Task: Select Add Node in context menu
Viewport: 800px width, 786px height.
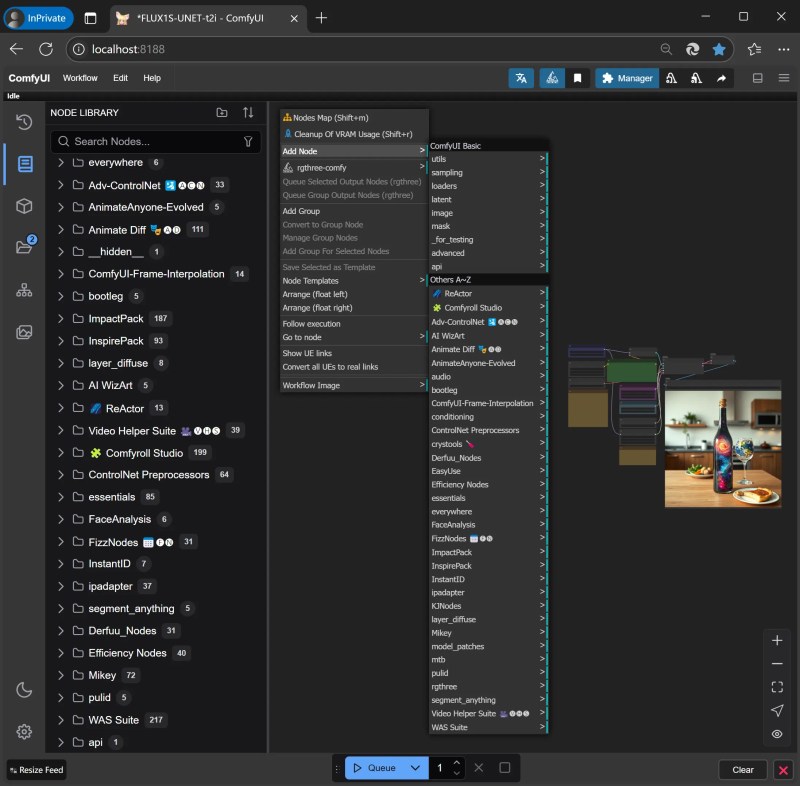Action: pyautogui.click(x=354, y=151)
